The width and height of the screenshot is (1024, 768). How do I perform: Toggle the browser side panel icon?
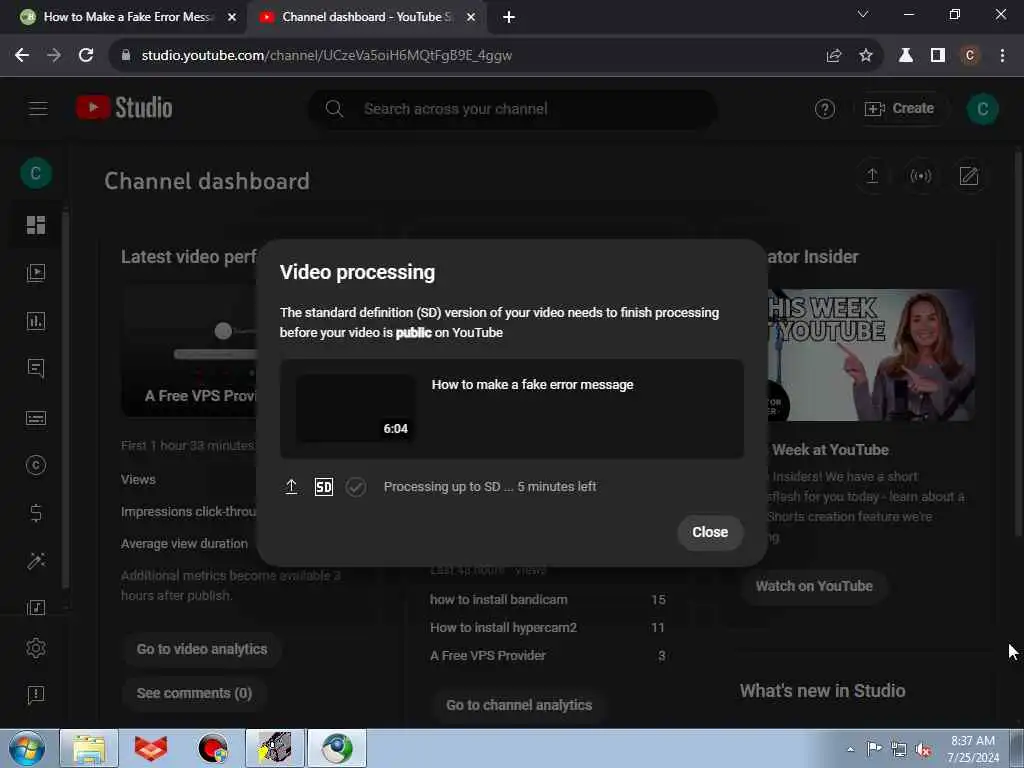coord(938,56)
